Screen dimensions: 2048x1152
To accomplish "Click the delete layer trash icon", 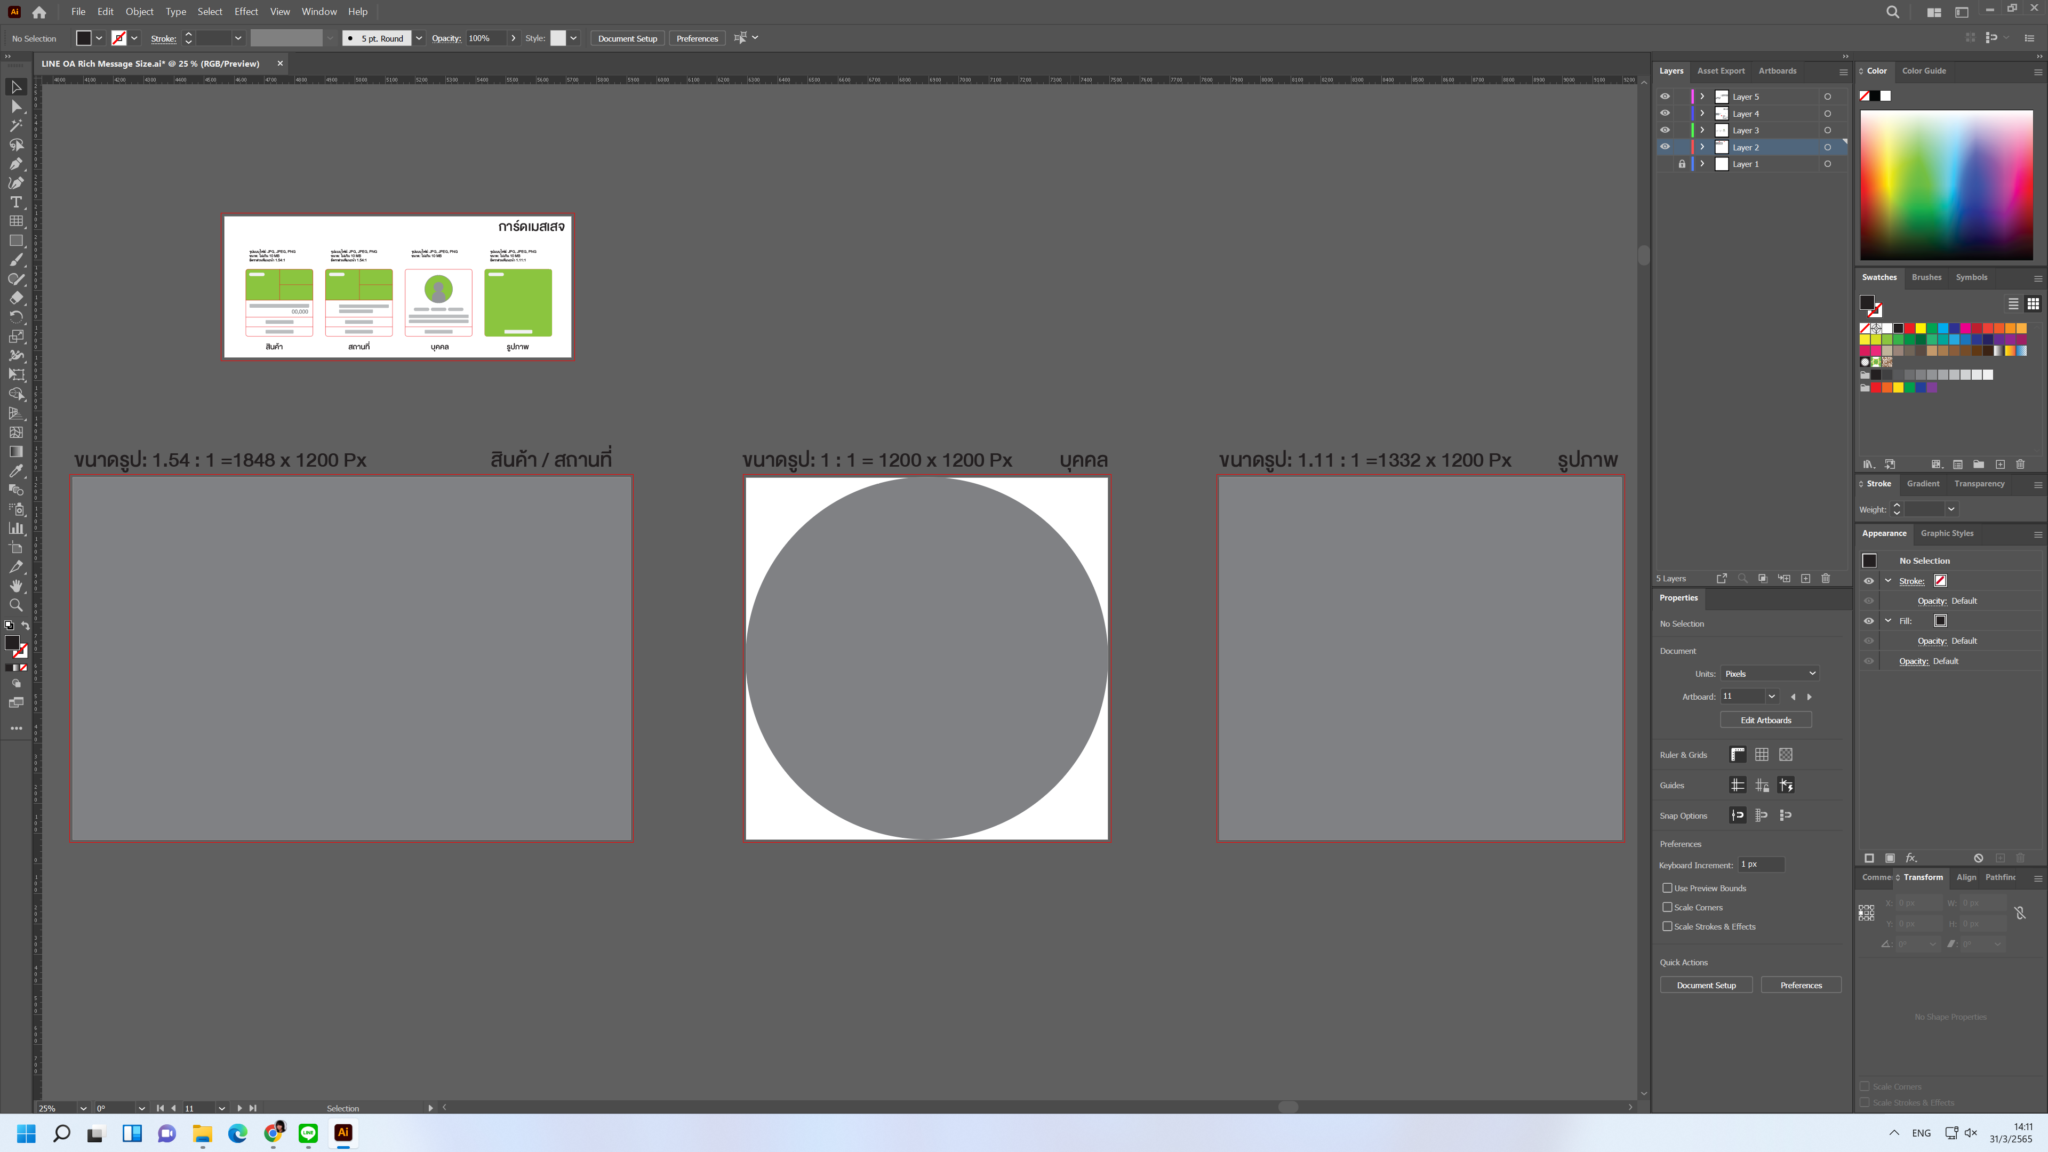I will pyautogui.click(x=1826, y=578).
